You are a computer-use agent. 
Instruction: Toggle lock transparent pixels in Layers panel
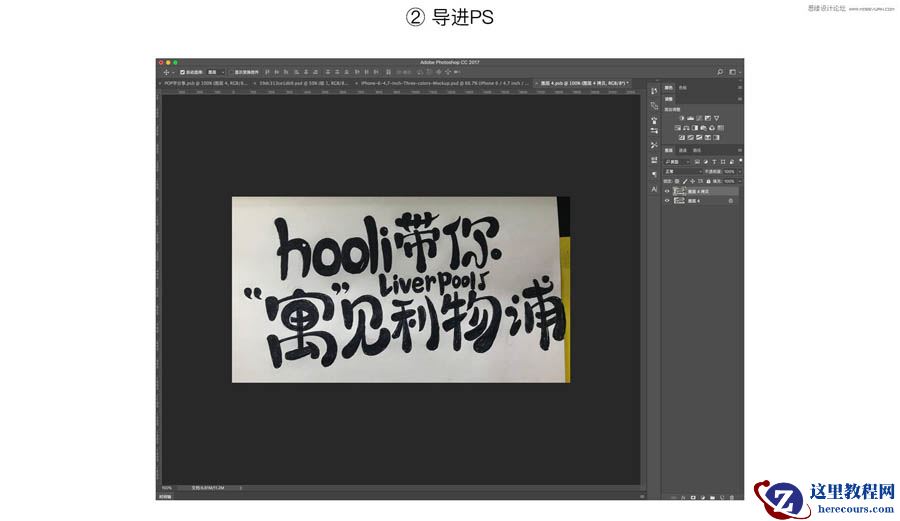(677, 181)
